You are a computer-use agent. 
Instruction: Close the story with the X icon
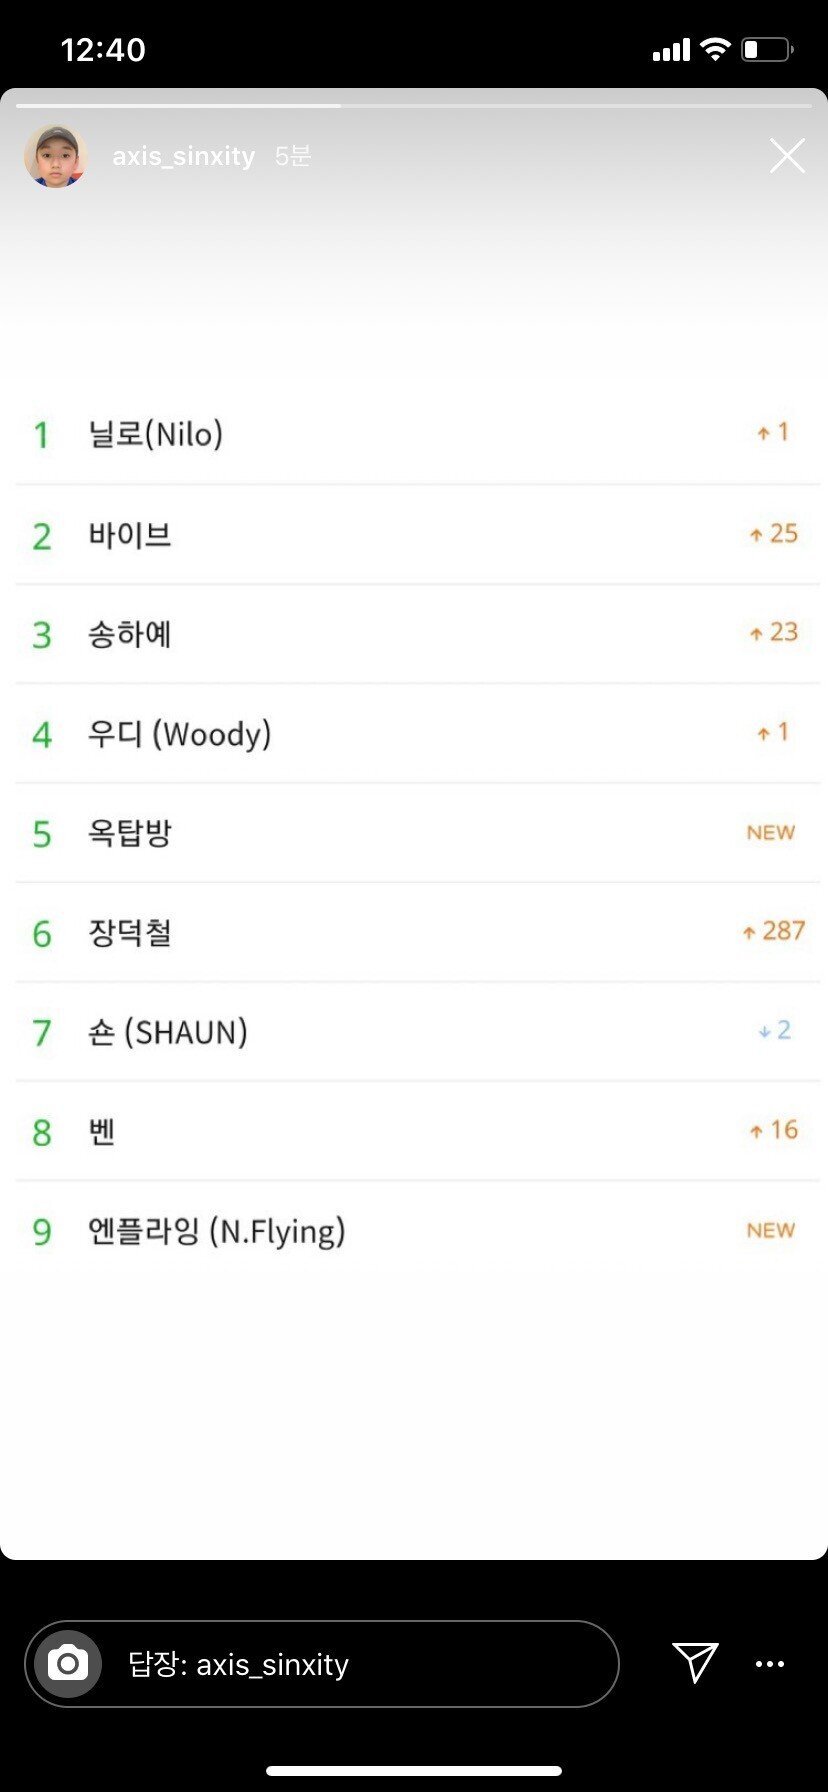pos(787,156)
